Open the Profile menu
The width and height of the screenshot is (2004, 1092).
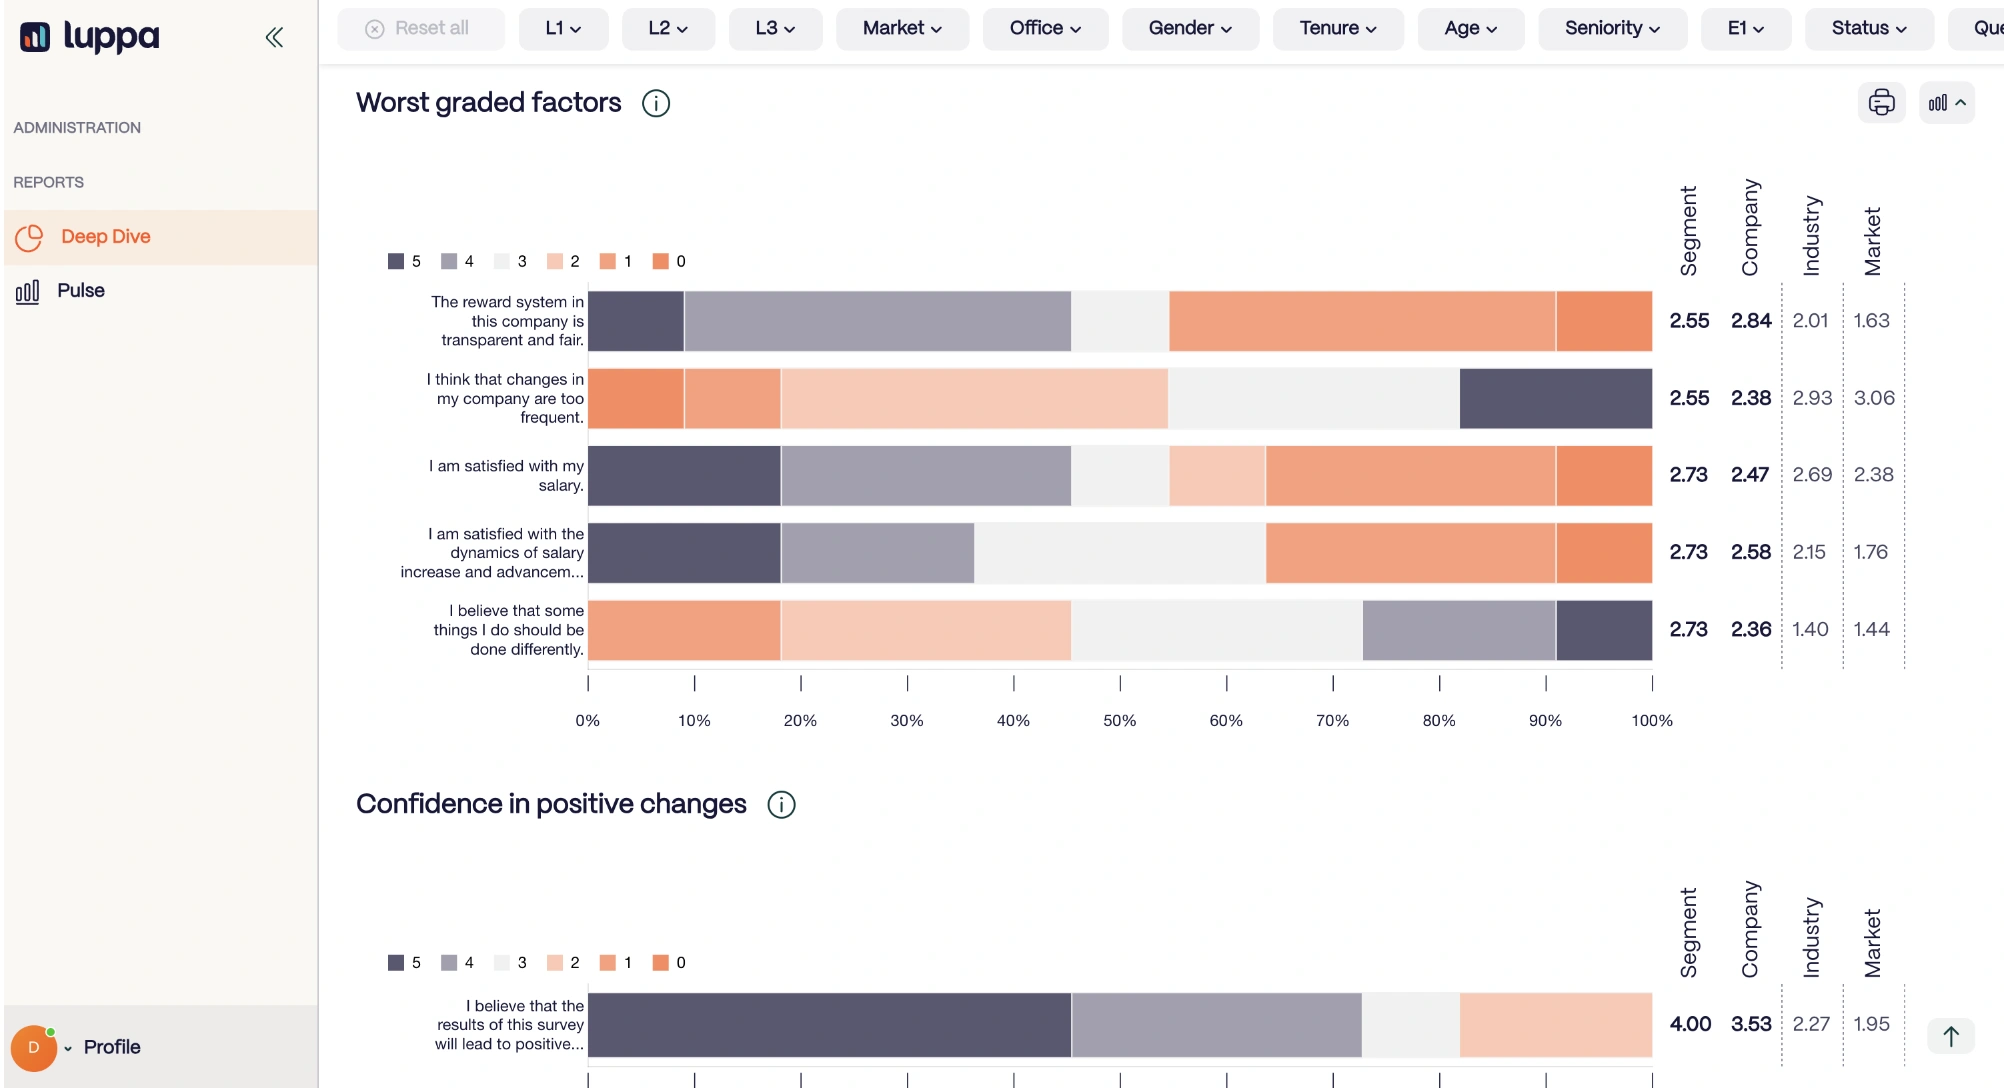[112, 1047]
